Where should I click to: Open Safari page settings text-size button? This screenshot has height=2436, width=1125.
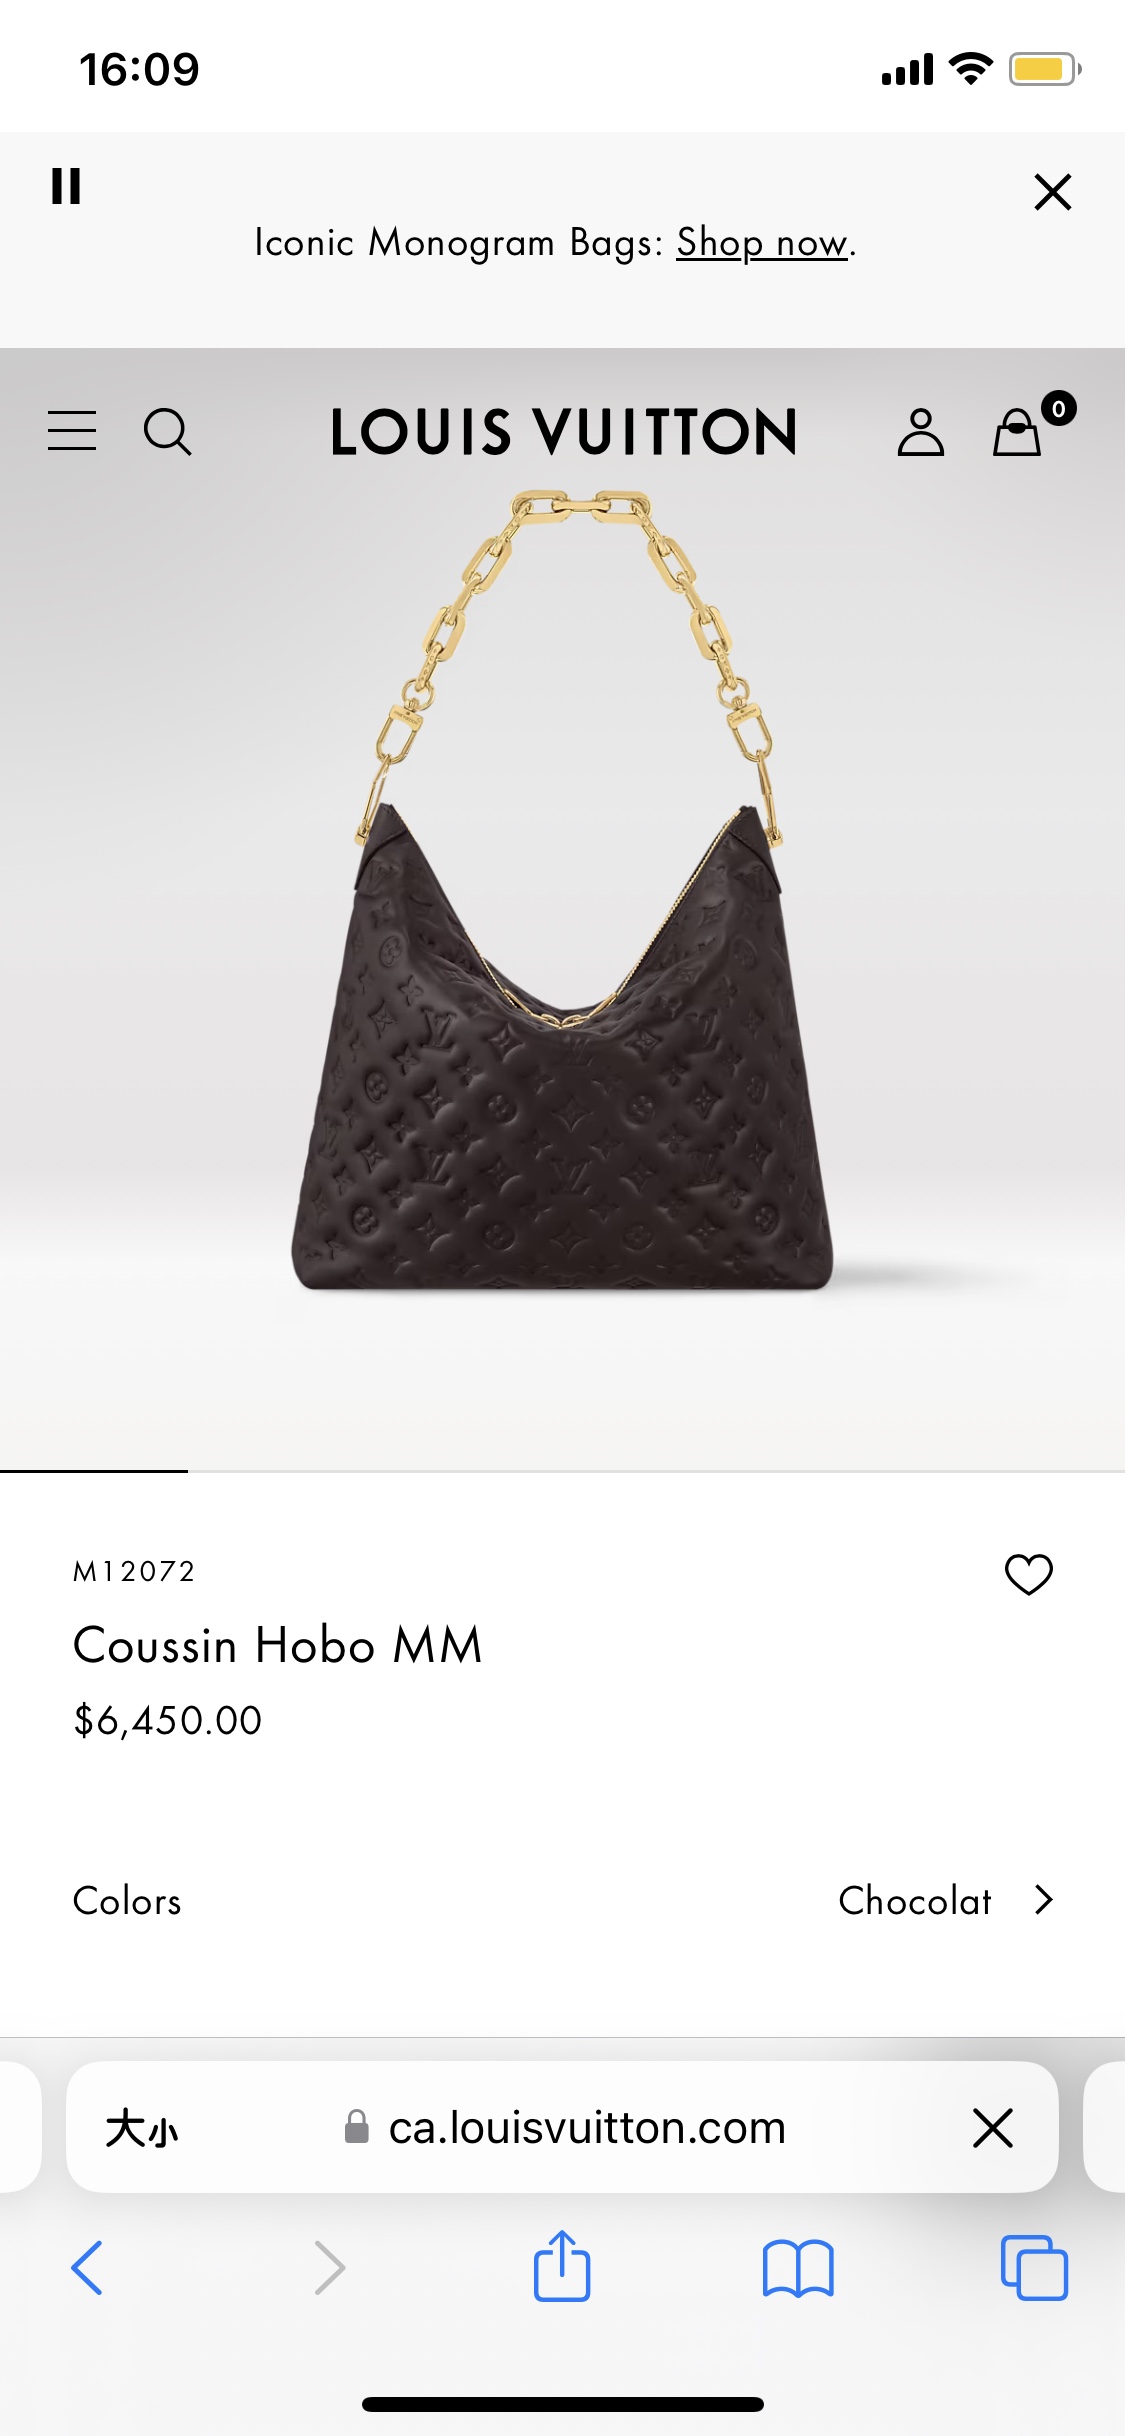142,2128
